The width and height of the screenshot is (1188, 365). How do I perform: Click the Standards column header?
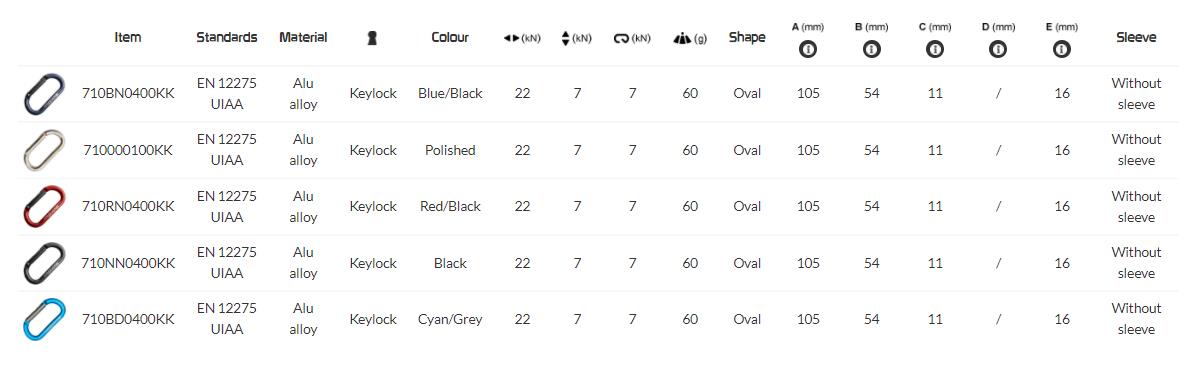click(227, 37)
